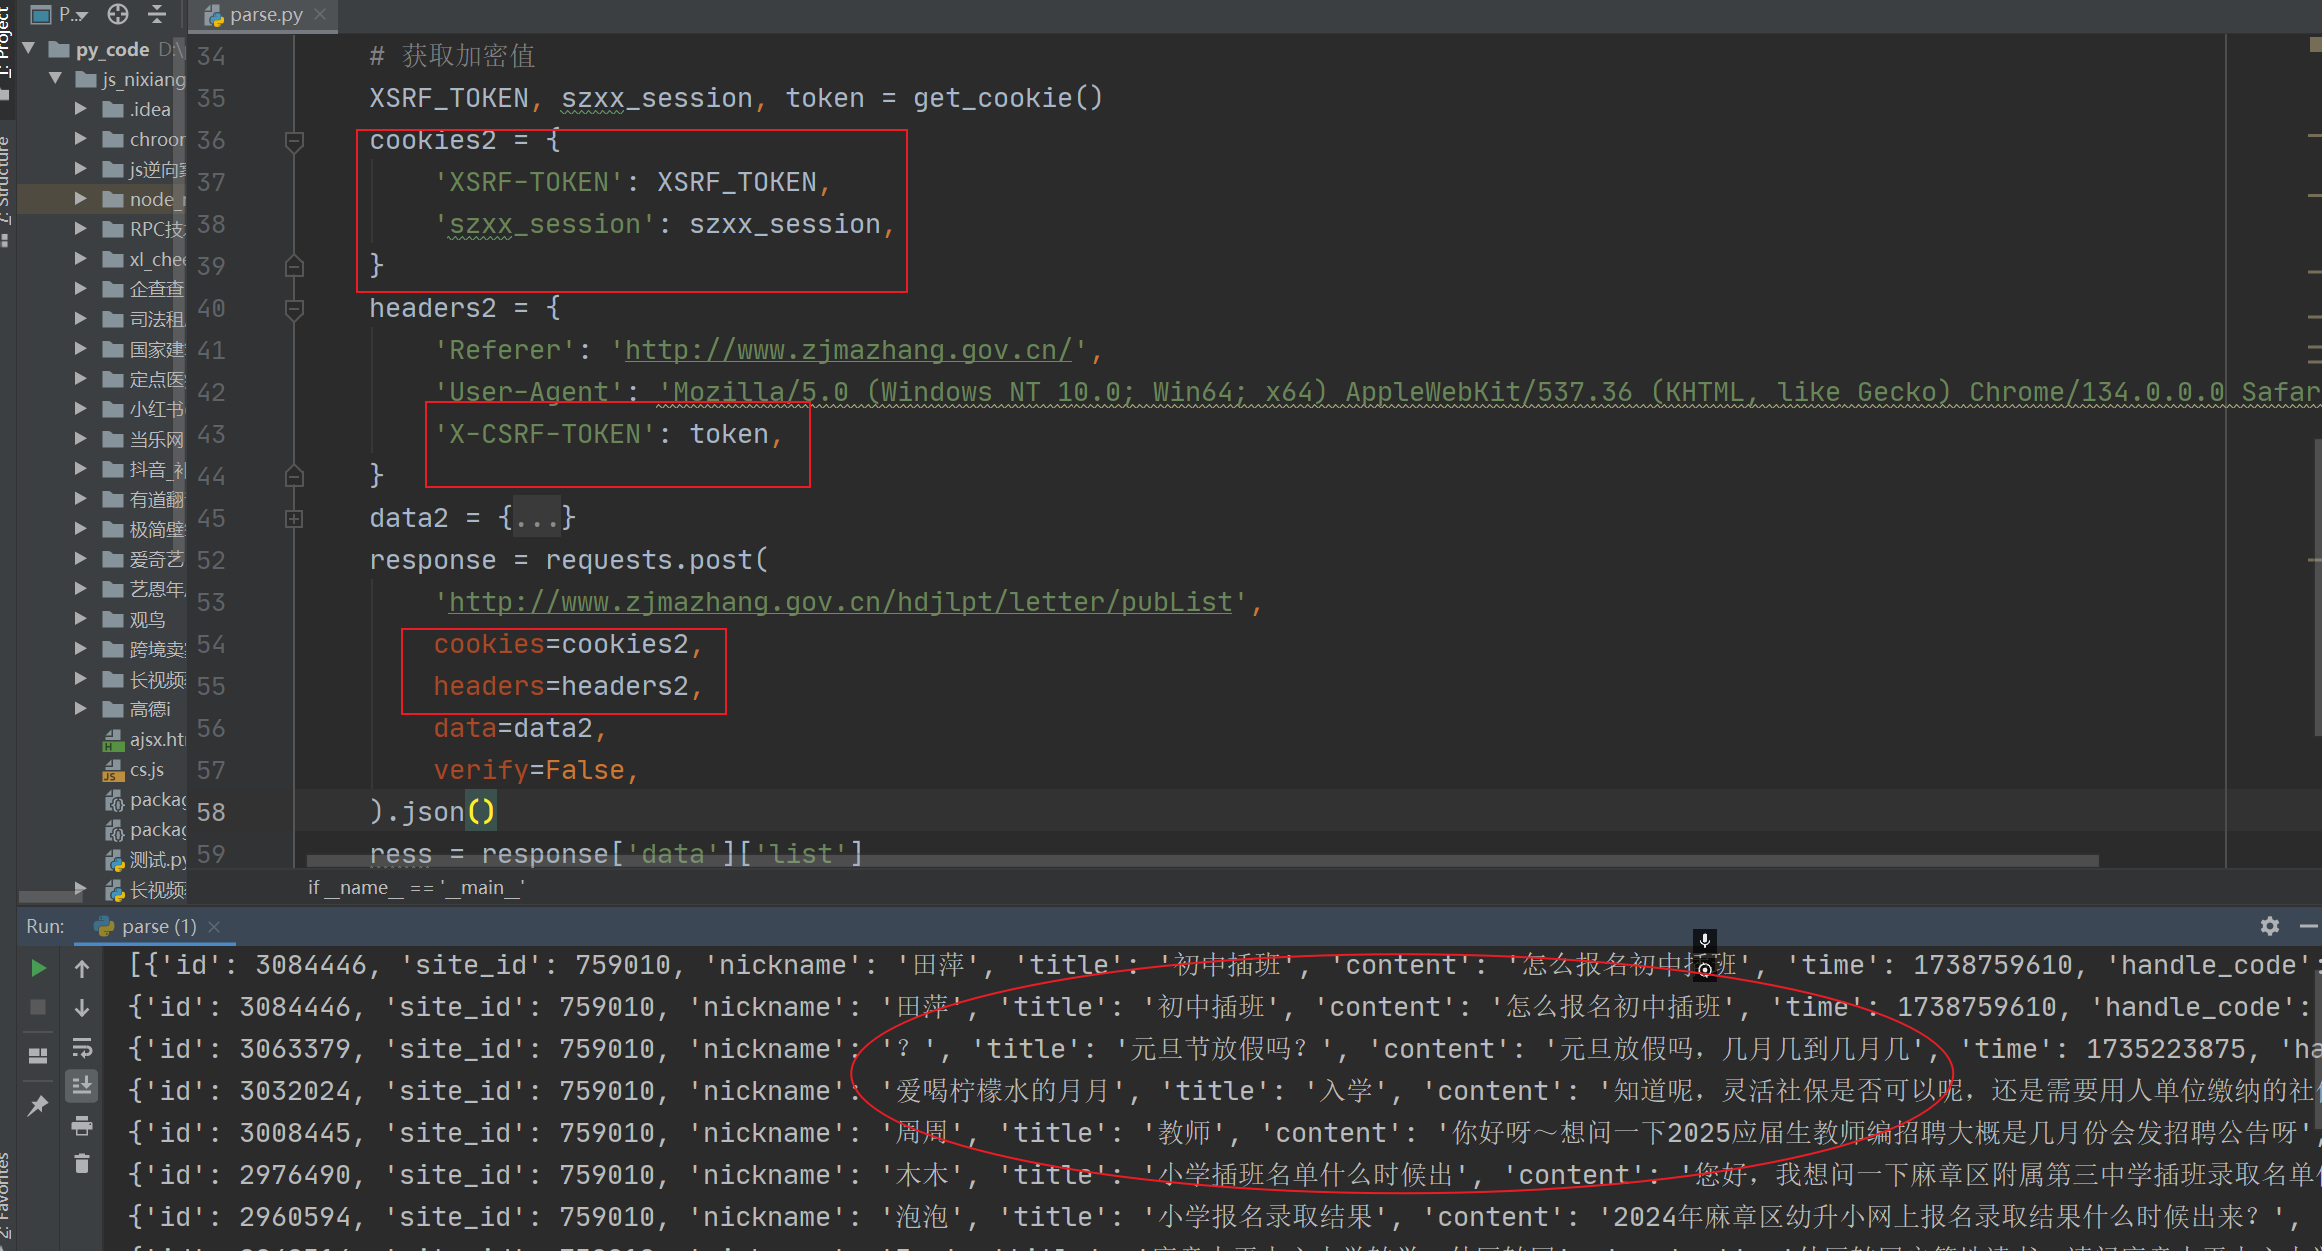Image resolution: width=2322 pixels, height=1251 pixels.
Task: Toggle soft-wrap in console output
Action: [x=82, y=1047]
